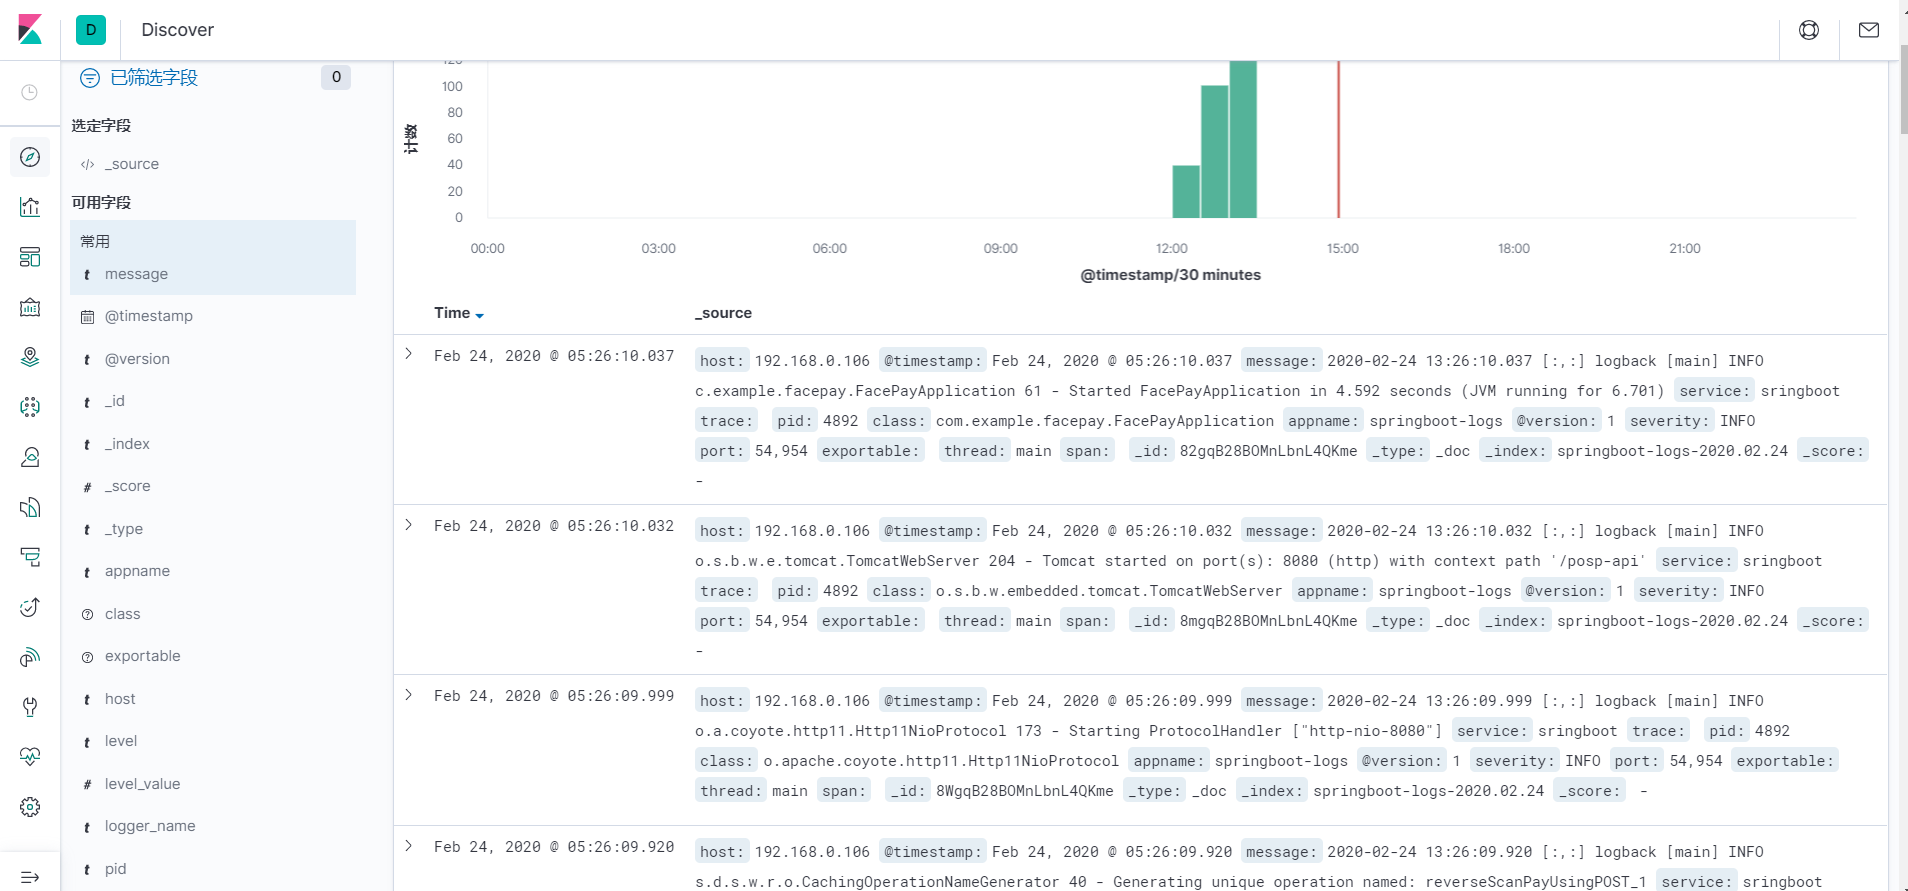Click the 常用 popular fields heading
This screenshot has height=891, width=1908.
click(x=95, y=241)
